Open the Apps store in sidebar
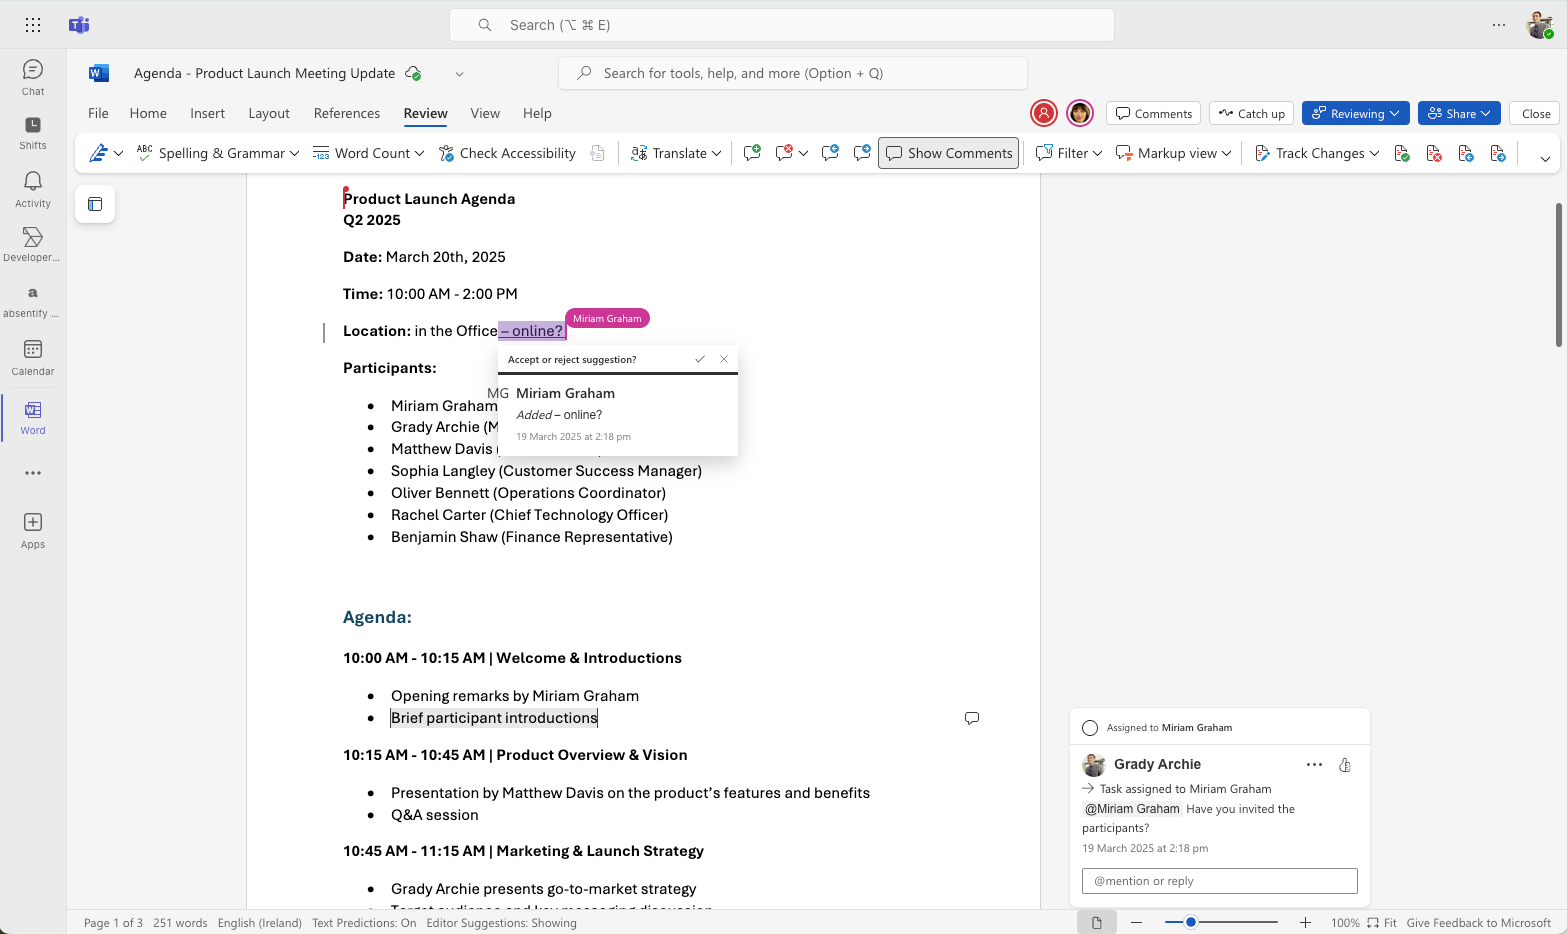 pos(33,530)
